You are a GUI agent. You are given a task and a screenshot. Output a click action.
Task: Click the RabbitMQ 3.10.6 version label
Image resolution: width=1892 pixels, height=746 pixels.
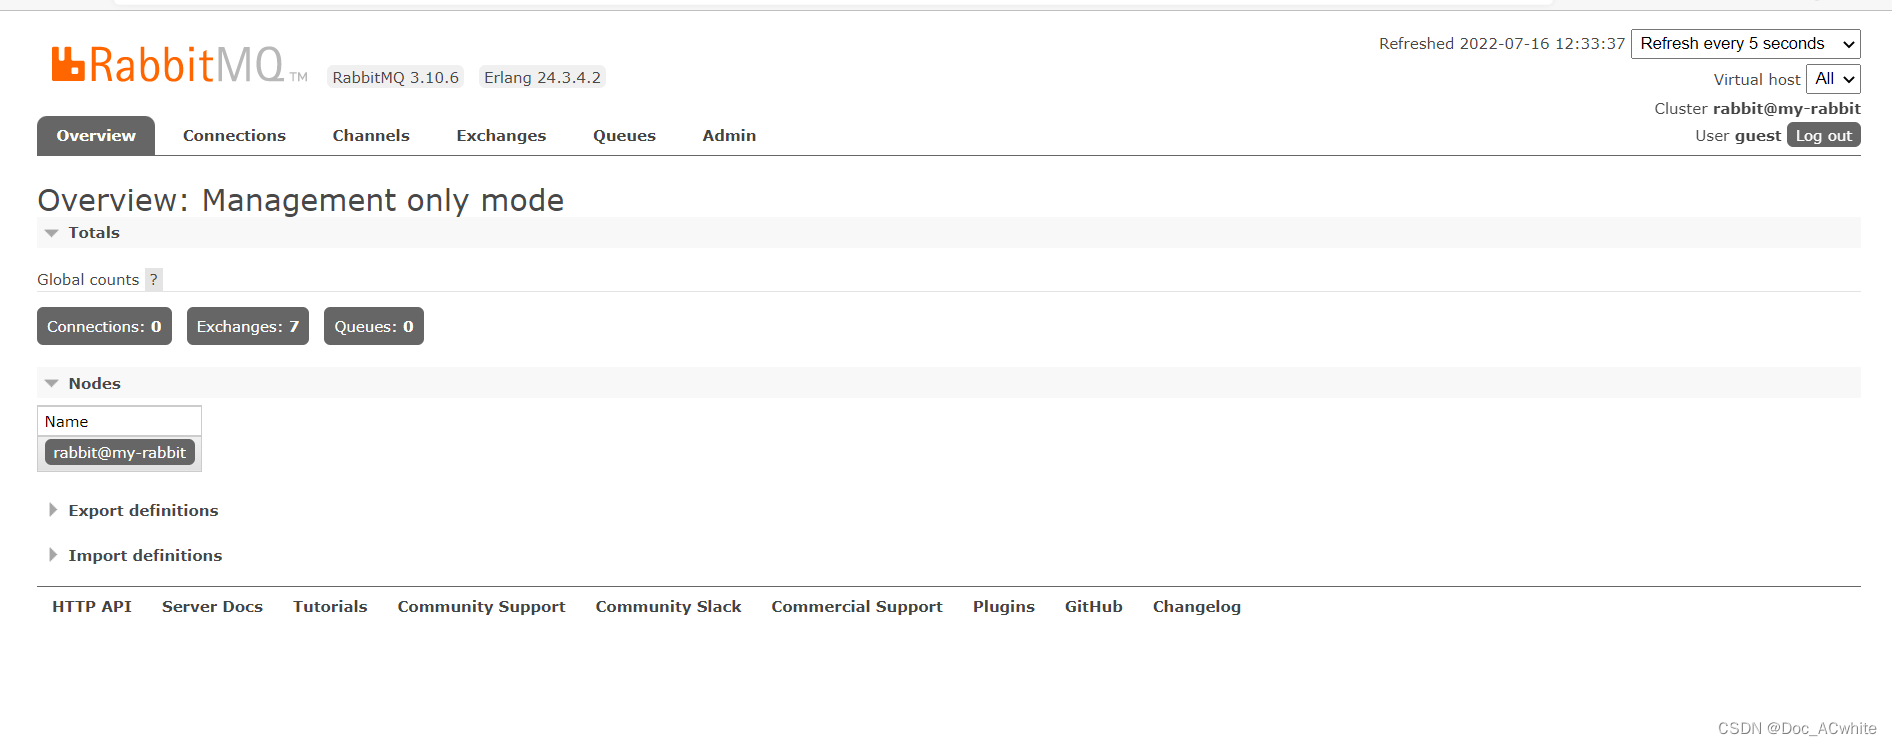395,78
